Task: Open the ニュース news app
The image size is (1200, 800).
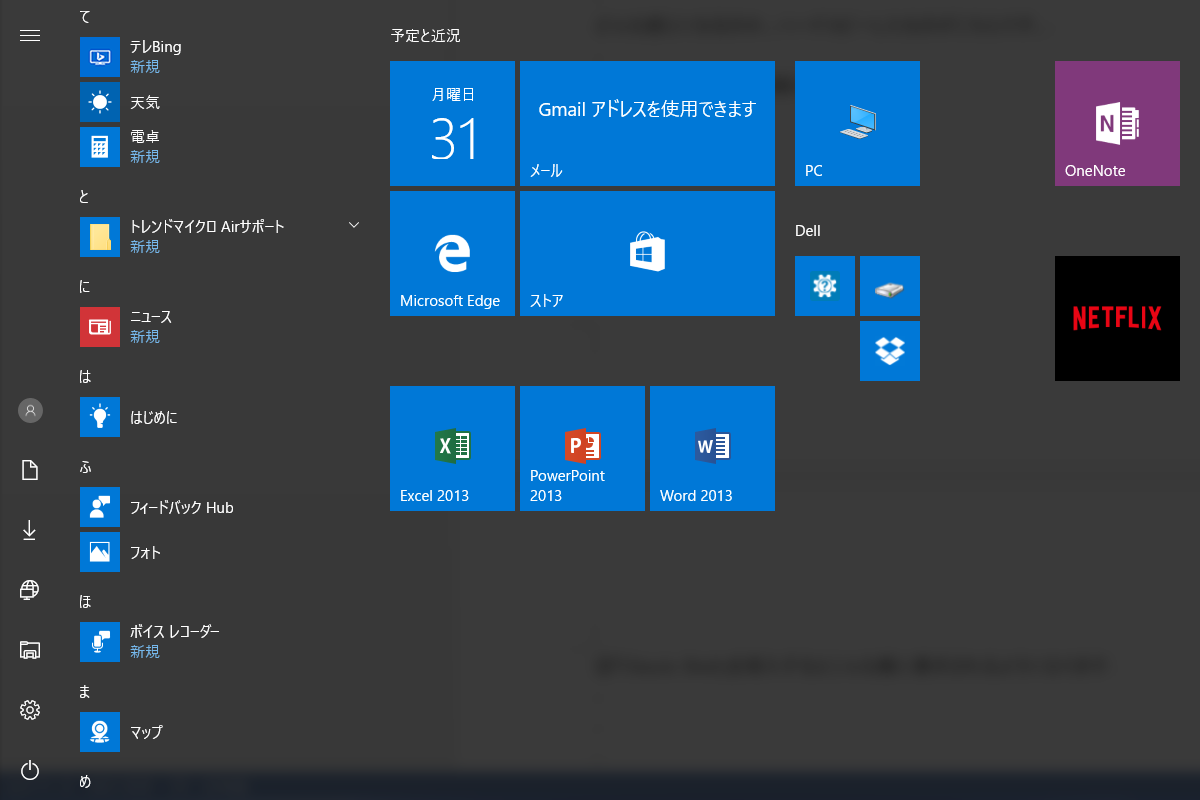Action: pyautogui.click(x=220, y=327)
